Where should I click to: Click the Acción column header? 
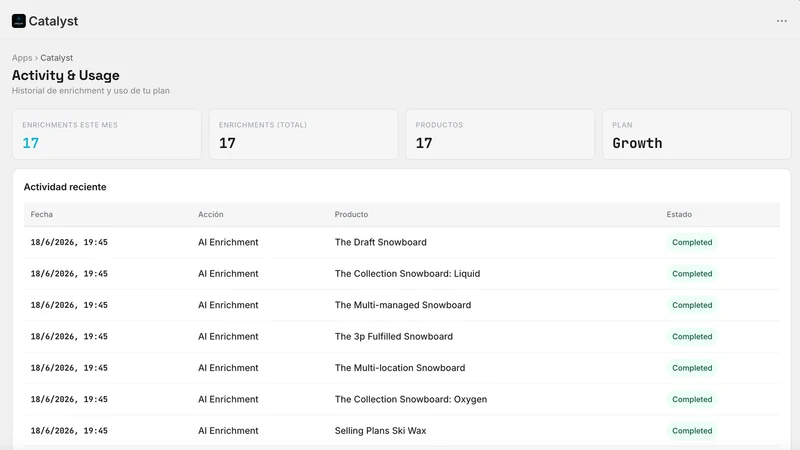[211, 214]
